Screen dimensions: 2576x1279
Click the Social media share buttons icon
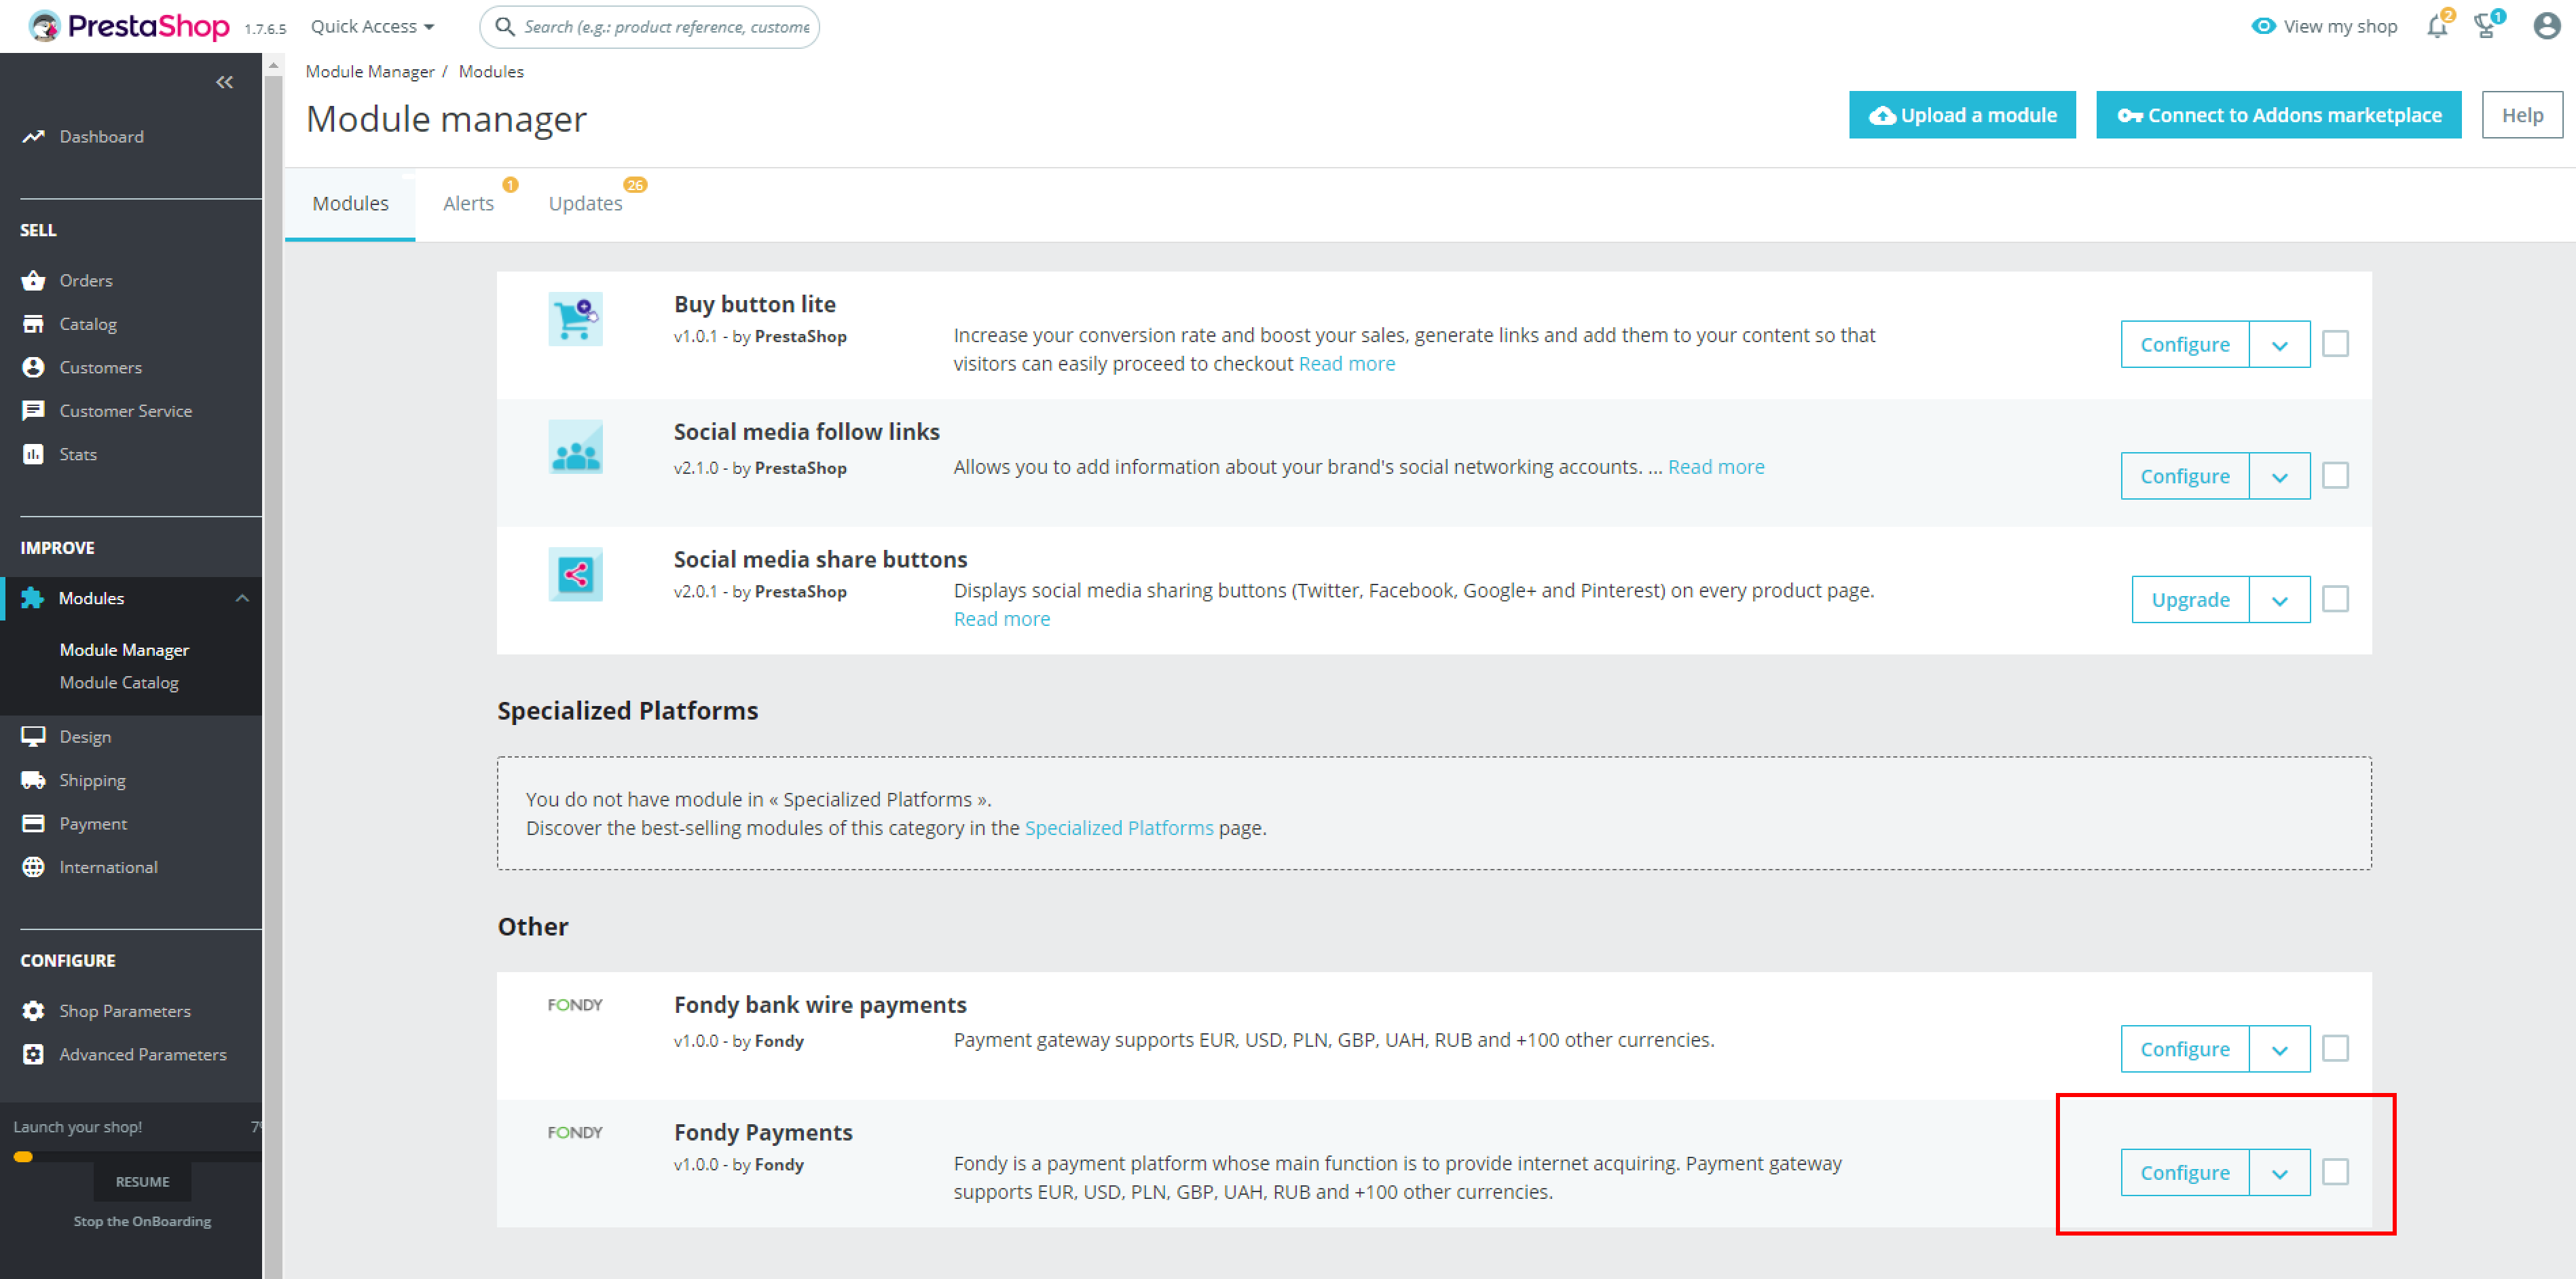(x=575, y=574)
